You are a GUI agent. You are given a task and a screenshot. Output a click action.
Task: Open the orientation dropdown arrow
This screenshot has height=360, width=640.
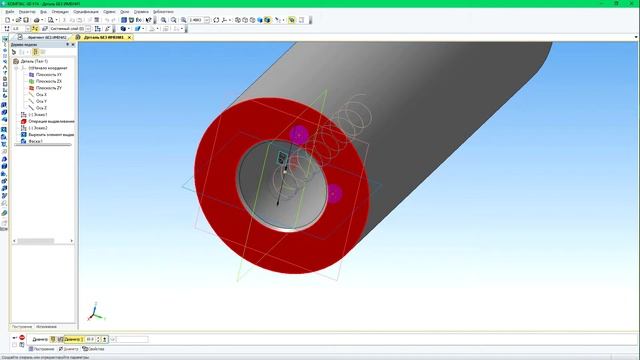[x=230, y=20]
